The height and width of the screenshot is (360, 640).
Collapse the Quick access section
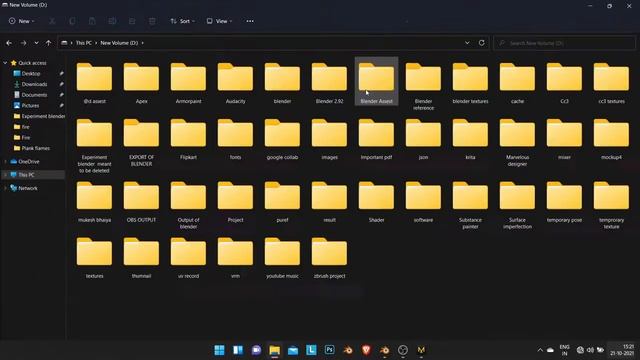[x=5, y=63]
